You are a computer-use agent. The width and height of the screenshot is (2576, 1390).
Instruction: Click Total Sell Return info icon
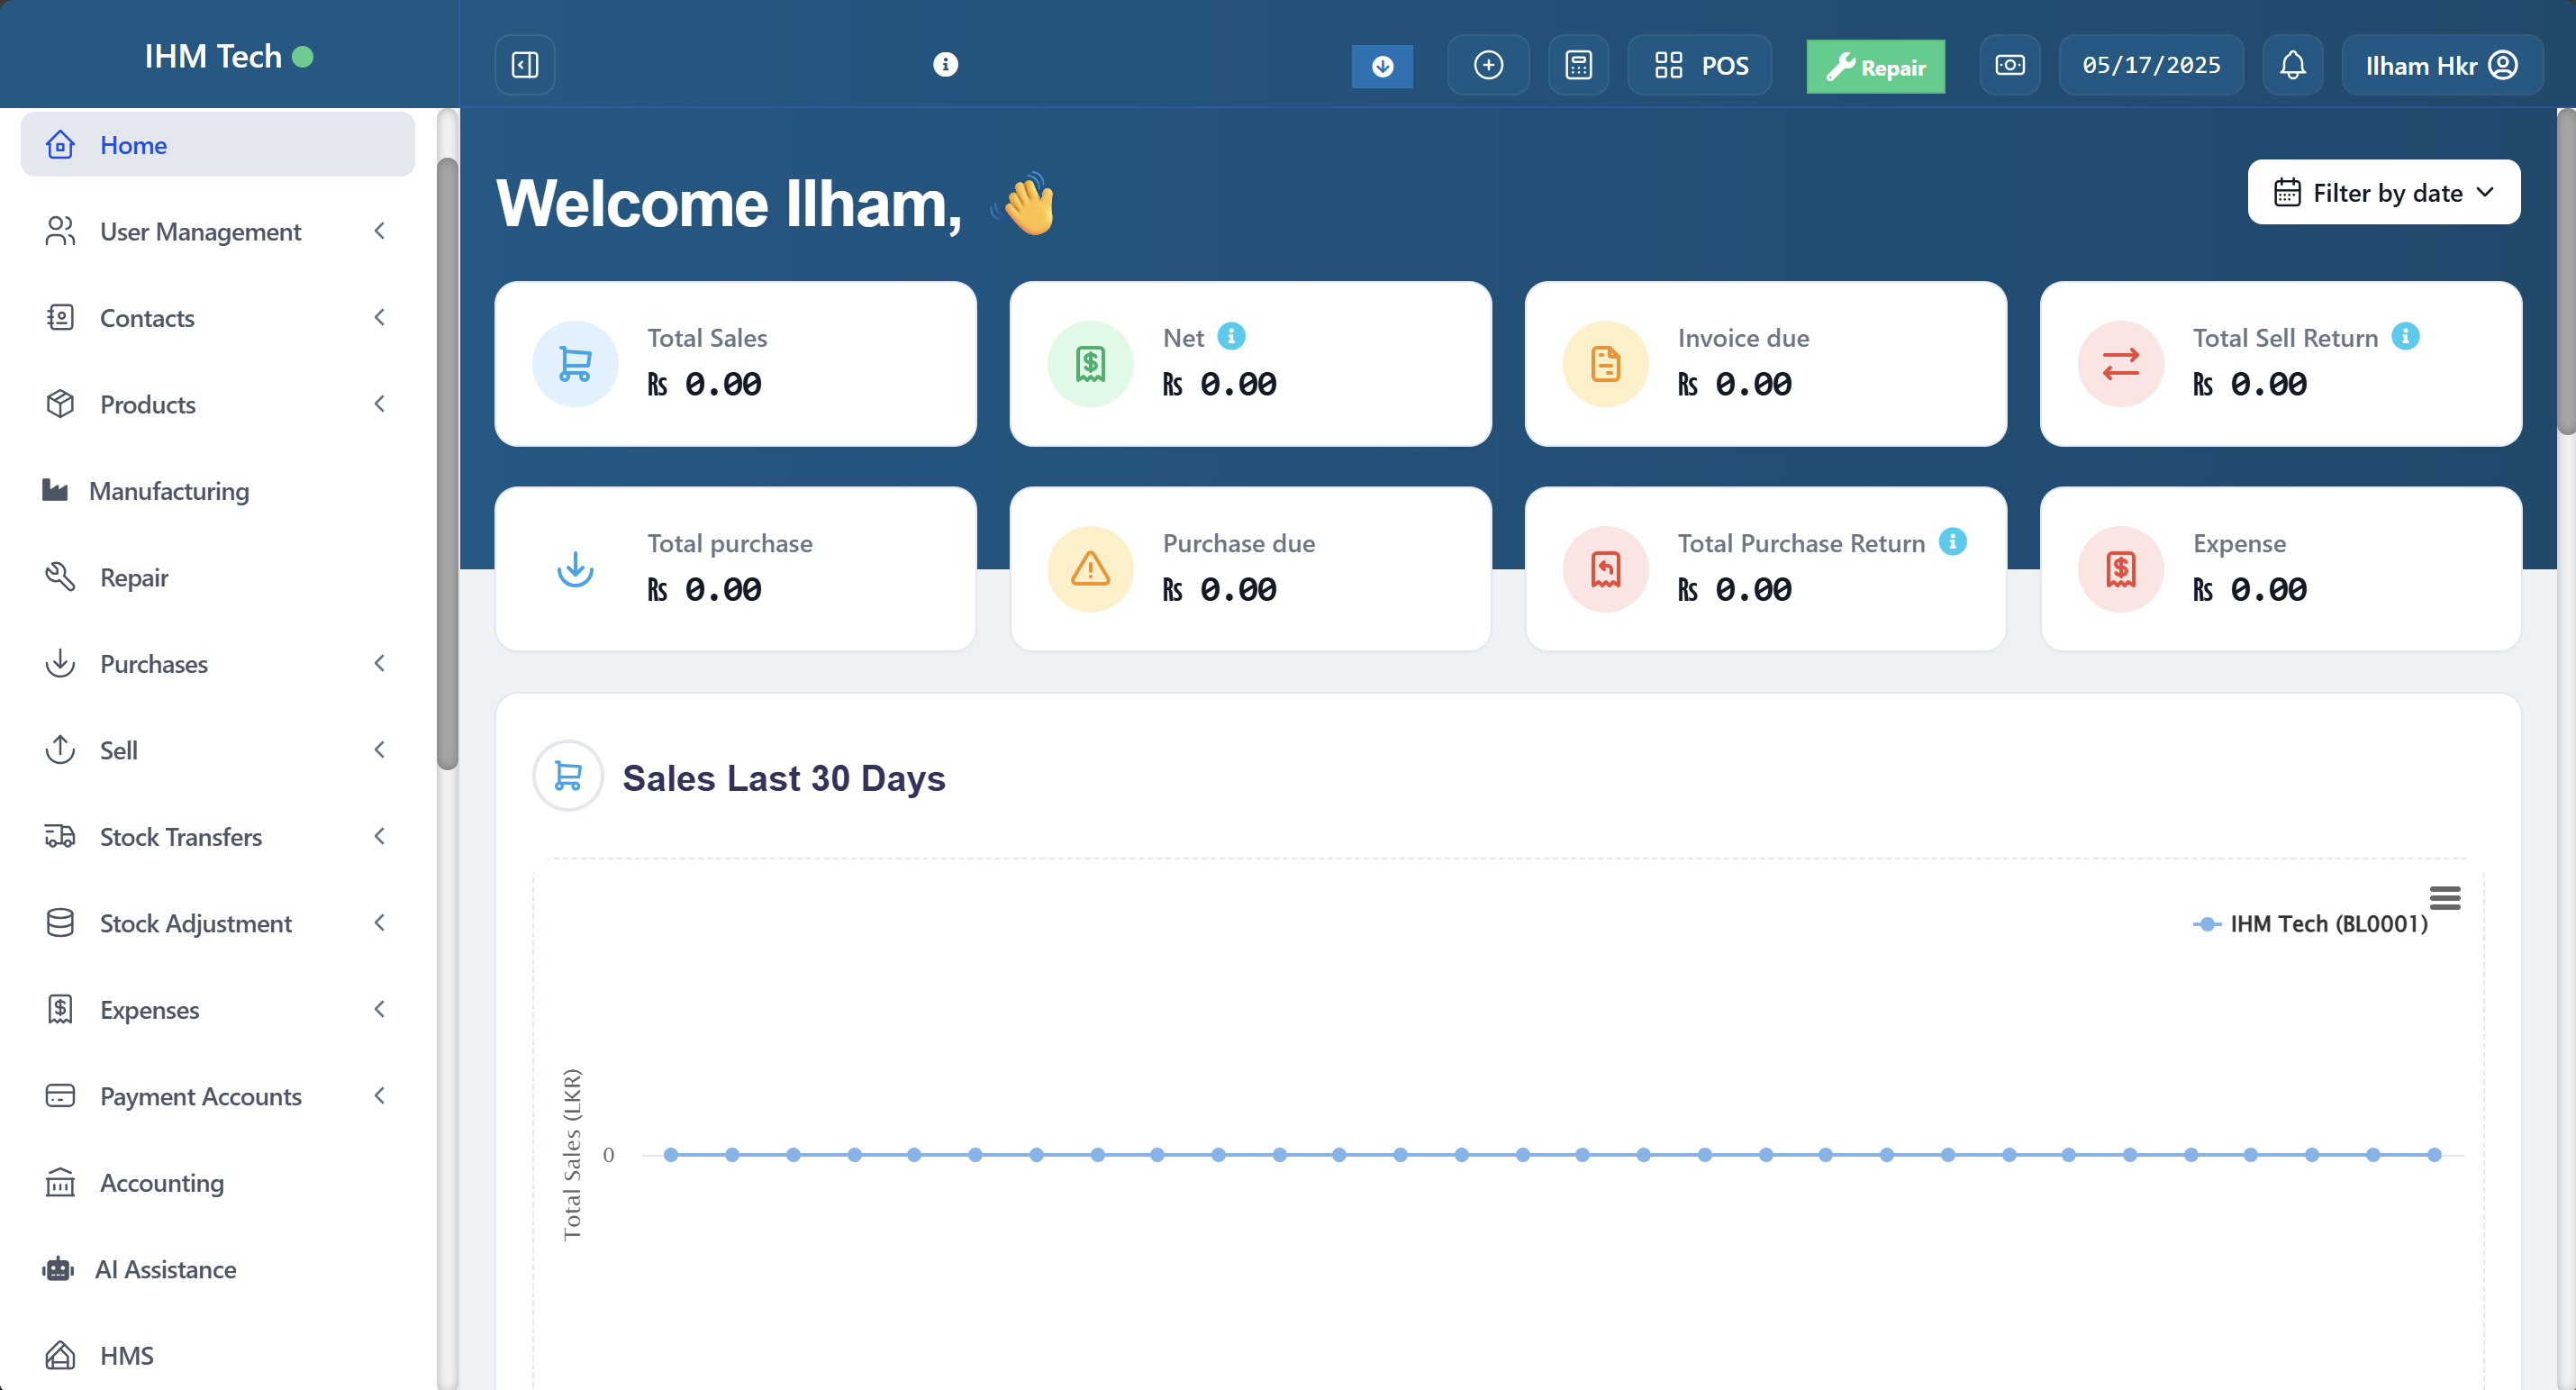2405,337
